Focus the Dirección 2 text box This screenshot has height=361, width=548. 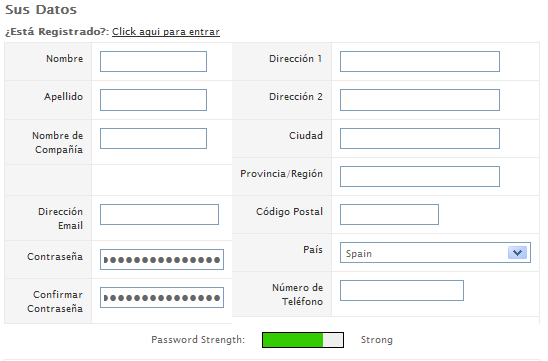(x=420, y=100)
